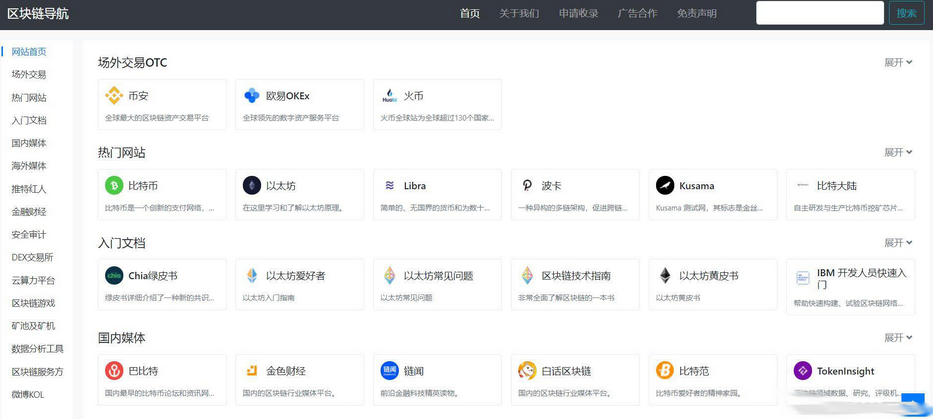Image resolution: width=937 pixels, height=419 pixels.
Task: Click the Huobi (火币) logo icon
Action: [390, 96]
